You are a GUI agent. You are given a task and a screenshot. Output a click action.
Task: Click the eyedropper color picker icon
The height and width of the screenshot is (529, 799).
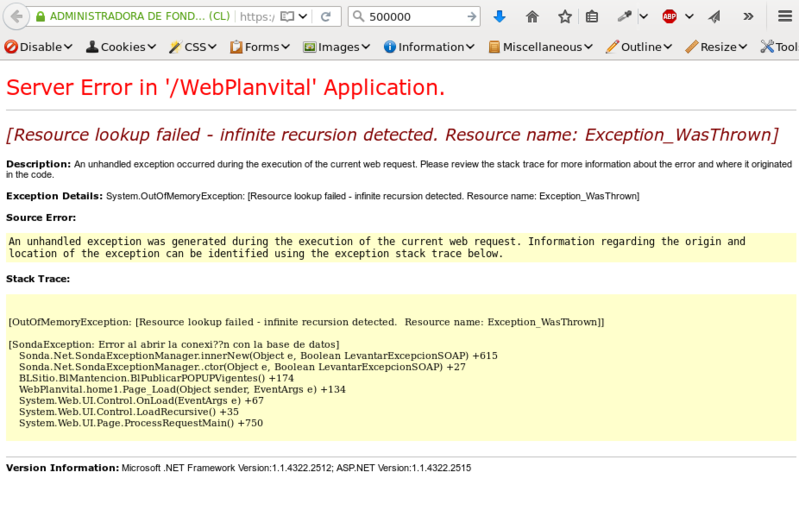[625, 17]
